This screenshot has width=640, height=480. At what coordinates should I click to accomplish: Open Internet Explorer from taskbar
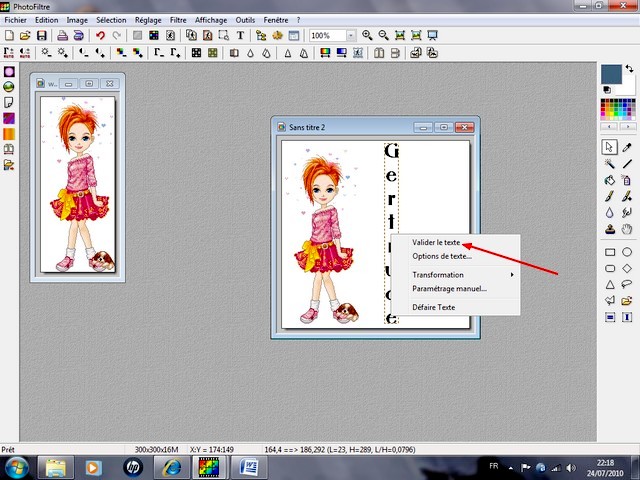pyautogui.click(x=171, y=468)
